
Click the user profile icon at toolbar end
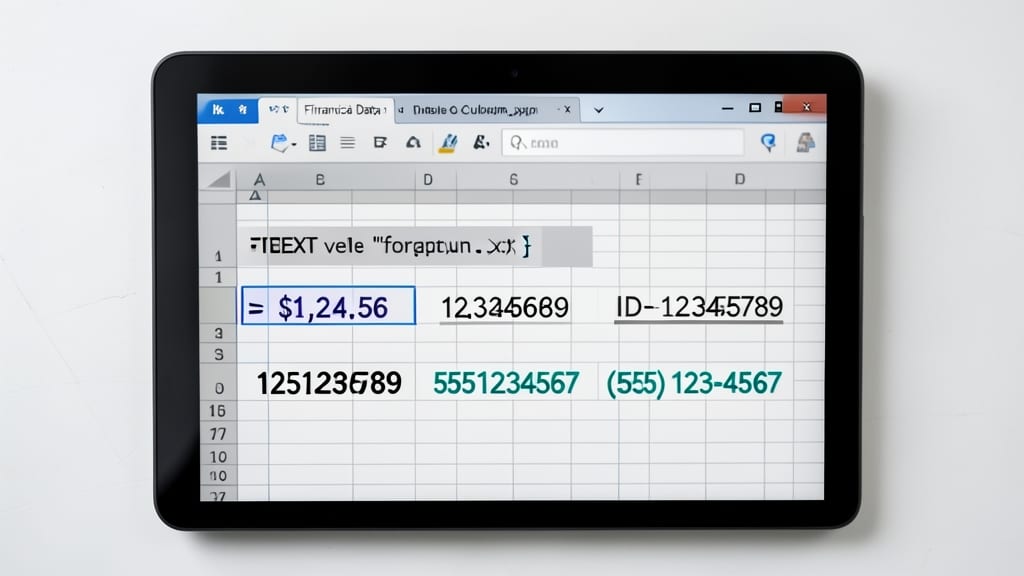click(x=805, y=142)
